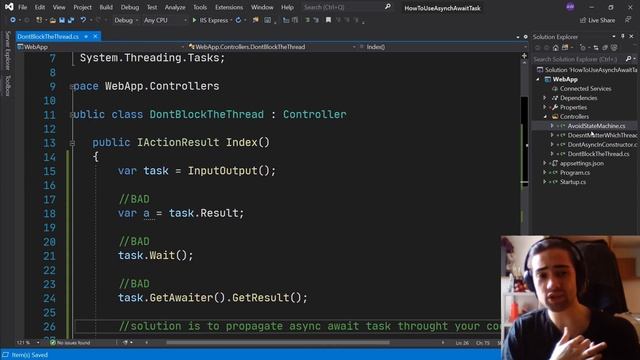Toggle pin on the DontBlockTheThread.cs tab
The width and height of the screenshot is (640, 360).
tap(86, 36)
